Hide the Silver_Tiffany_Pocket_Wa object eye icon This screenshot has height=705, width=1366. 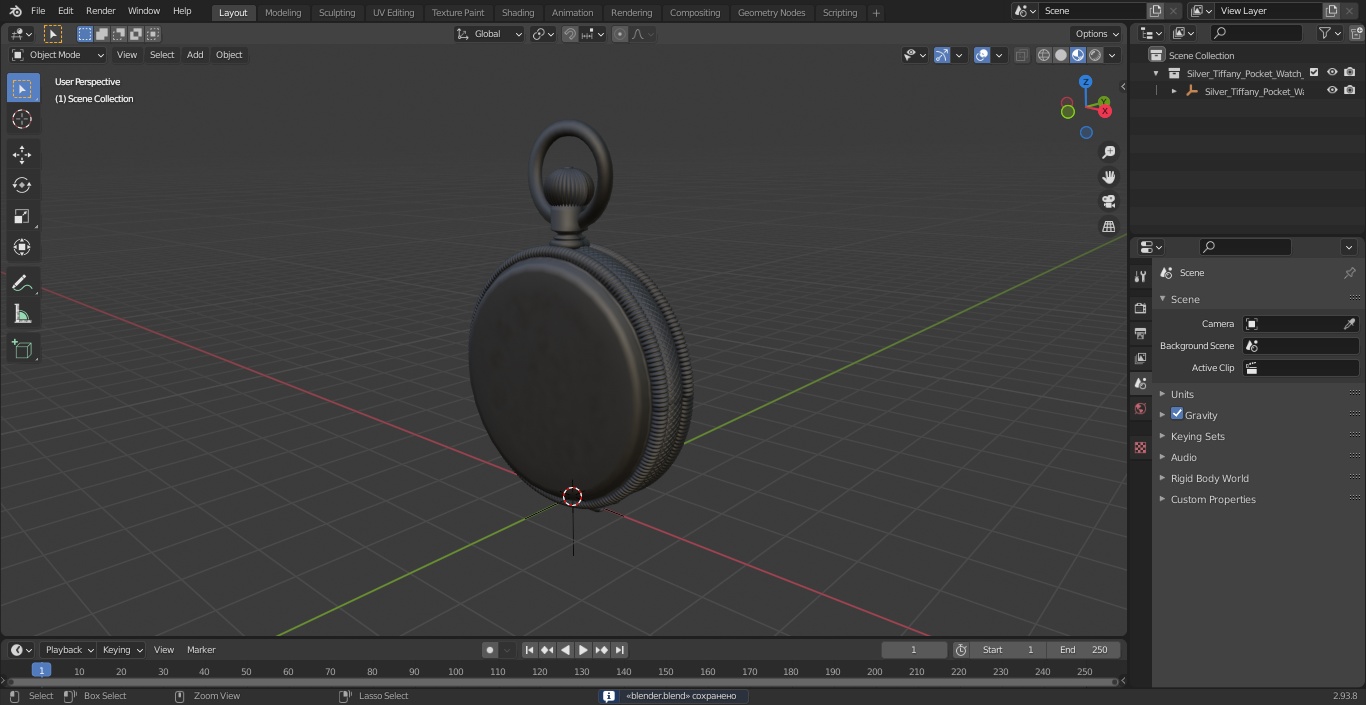[x=1332, y=90]
